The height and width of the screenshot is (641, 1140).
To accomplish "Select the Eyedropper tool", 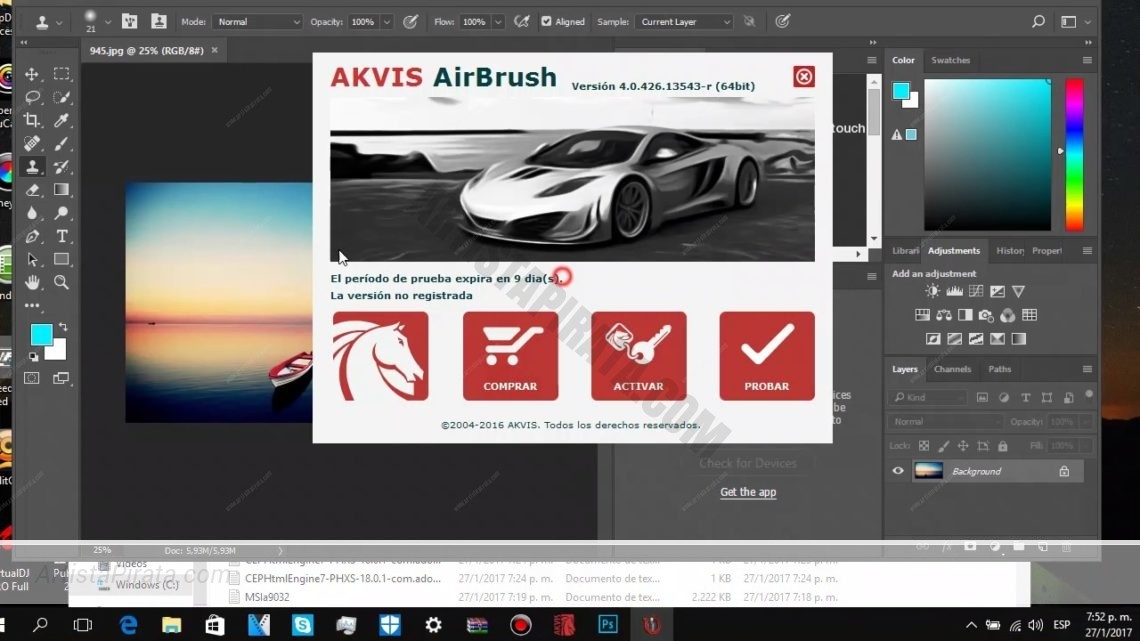I will point(62,121).
